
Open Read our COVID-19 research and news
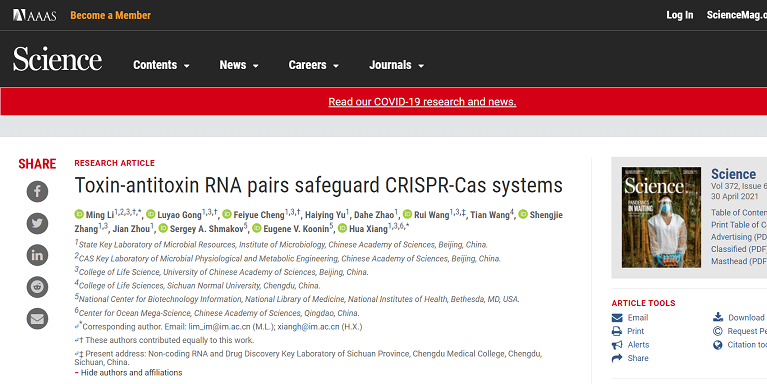422,102
